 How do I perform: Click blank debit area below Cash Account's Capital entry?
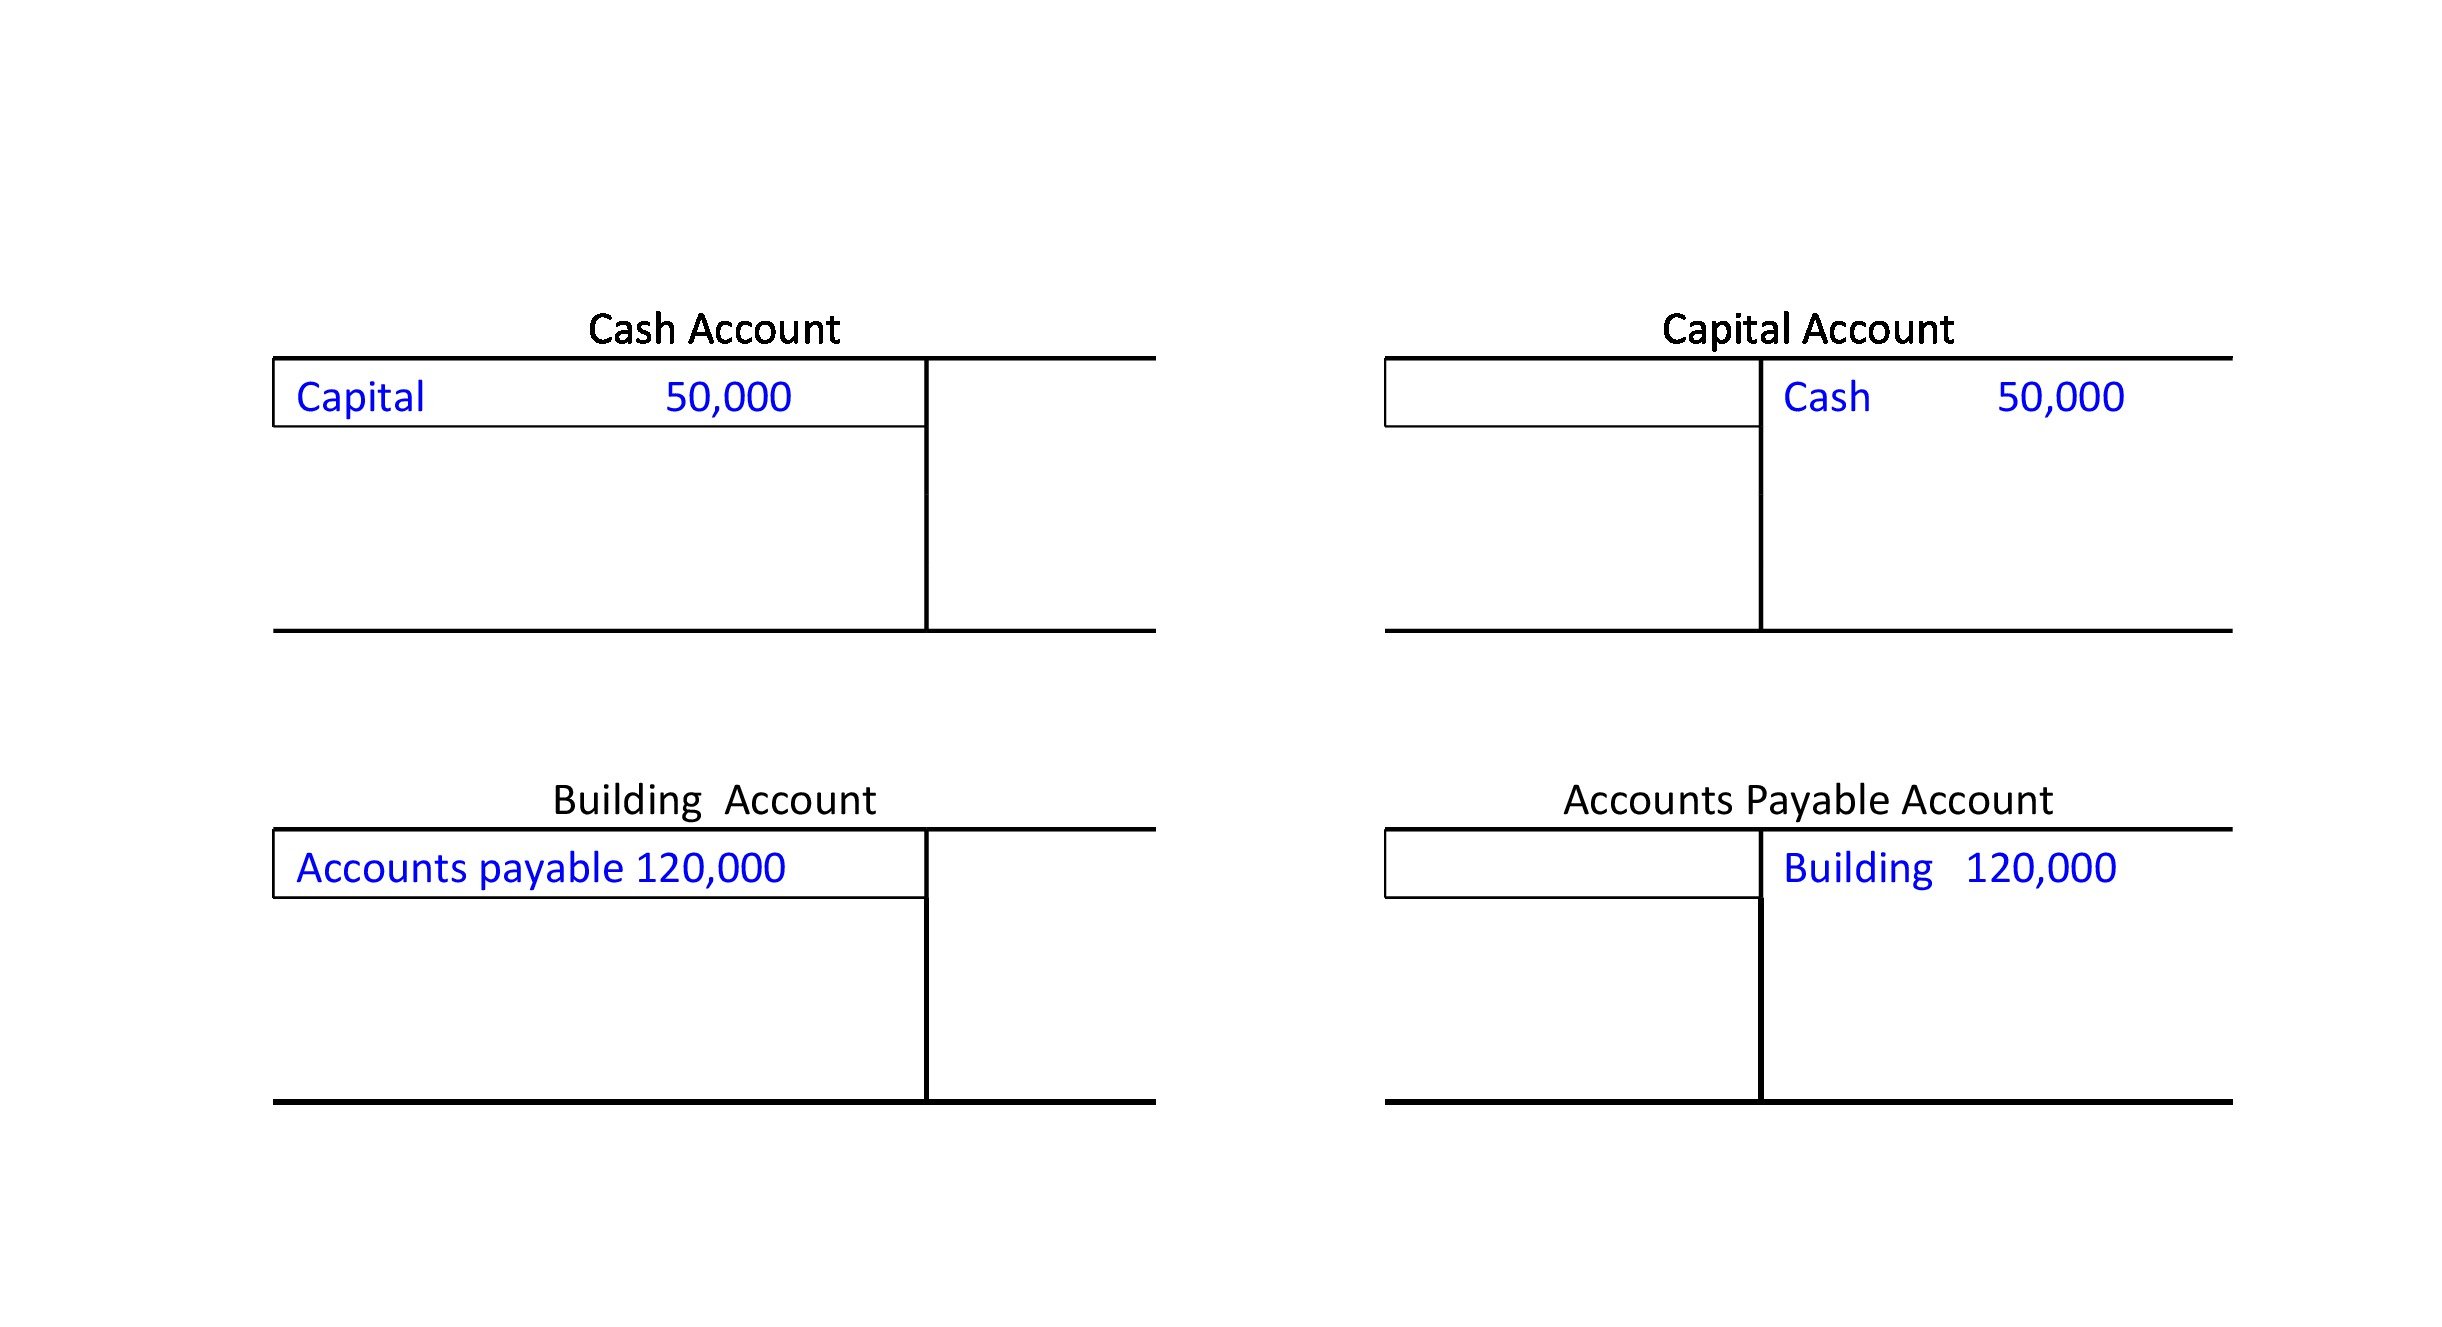[600, 528]
